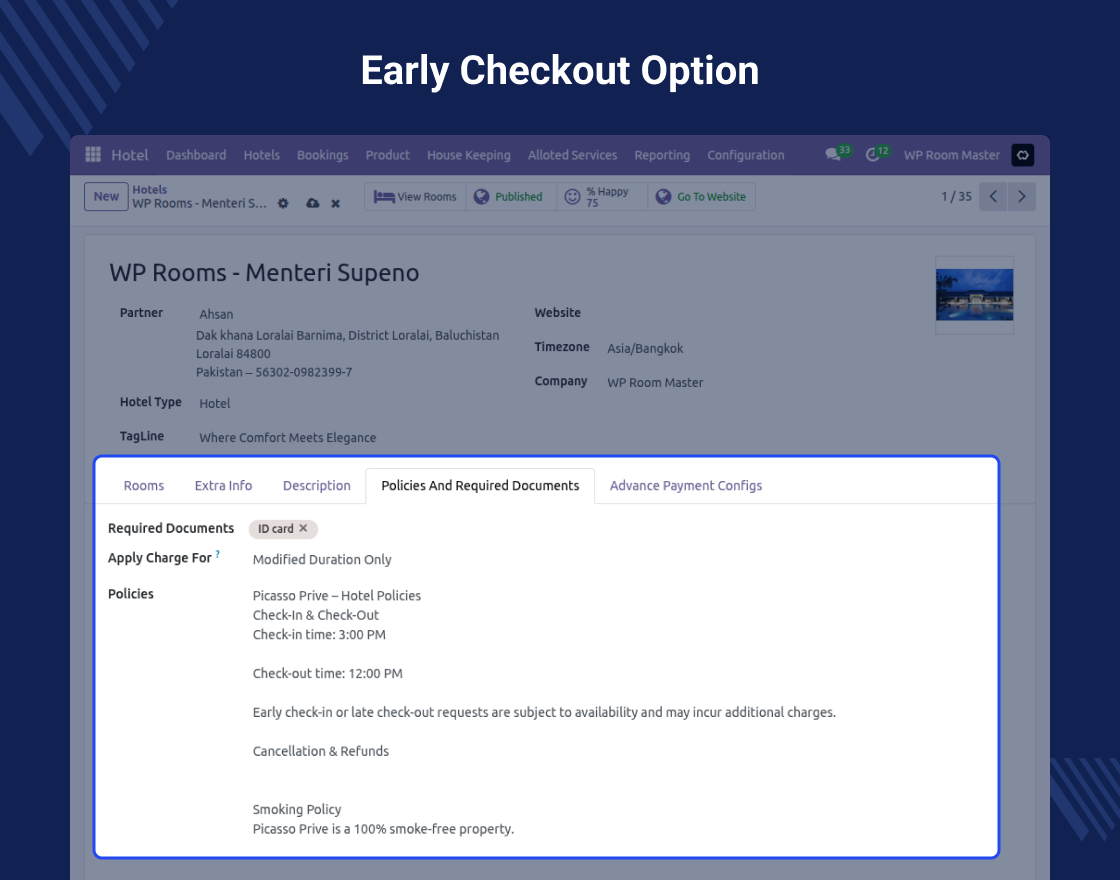Click the View Rooms button
The width and height of the screenshot is (1120, 880).
click(415, 197)
